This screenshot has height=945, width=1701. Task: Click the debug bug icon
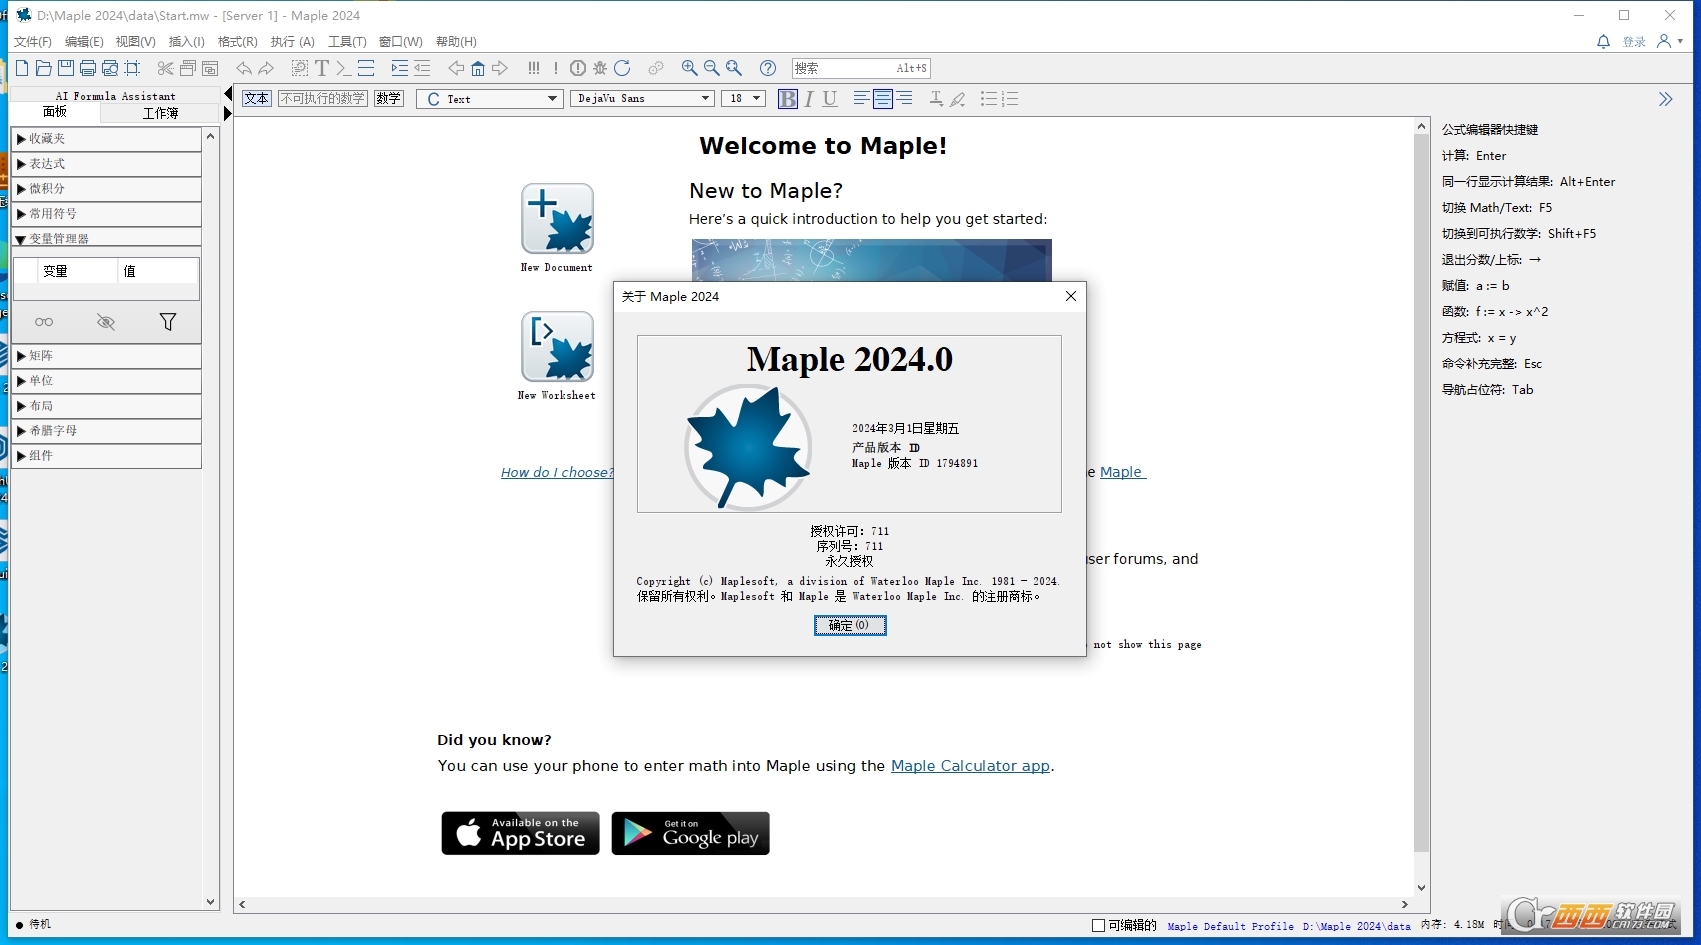[x=600, y=68]
